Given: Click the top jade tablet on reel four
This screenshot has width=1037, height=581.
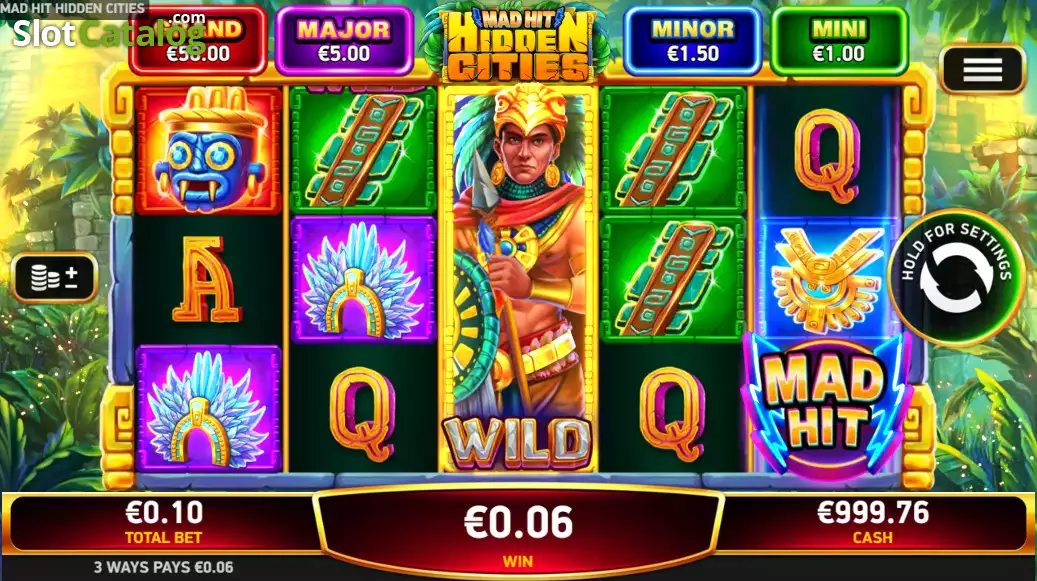Looking at the screenshot, I should [673, 151].
